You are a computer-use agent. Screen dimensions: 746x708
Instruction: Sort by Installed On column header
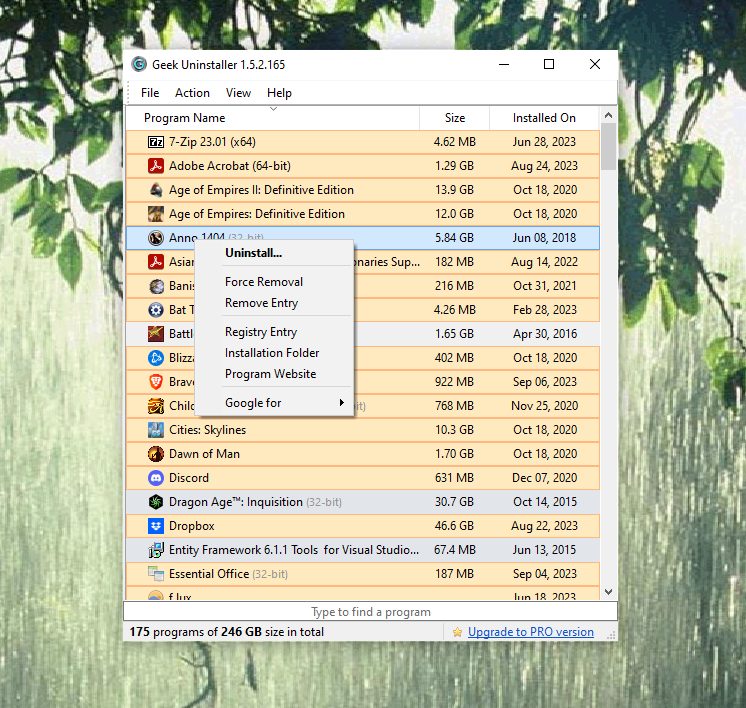point(544,118)
